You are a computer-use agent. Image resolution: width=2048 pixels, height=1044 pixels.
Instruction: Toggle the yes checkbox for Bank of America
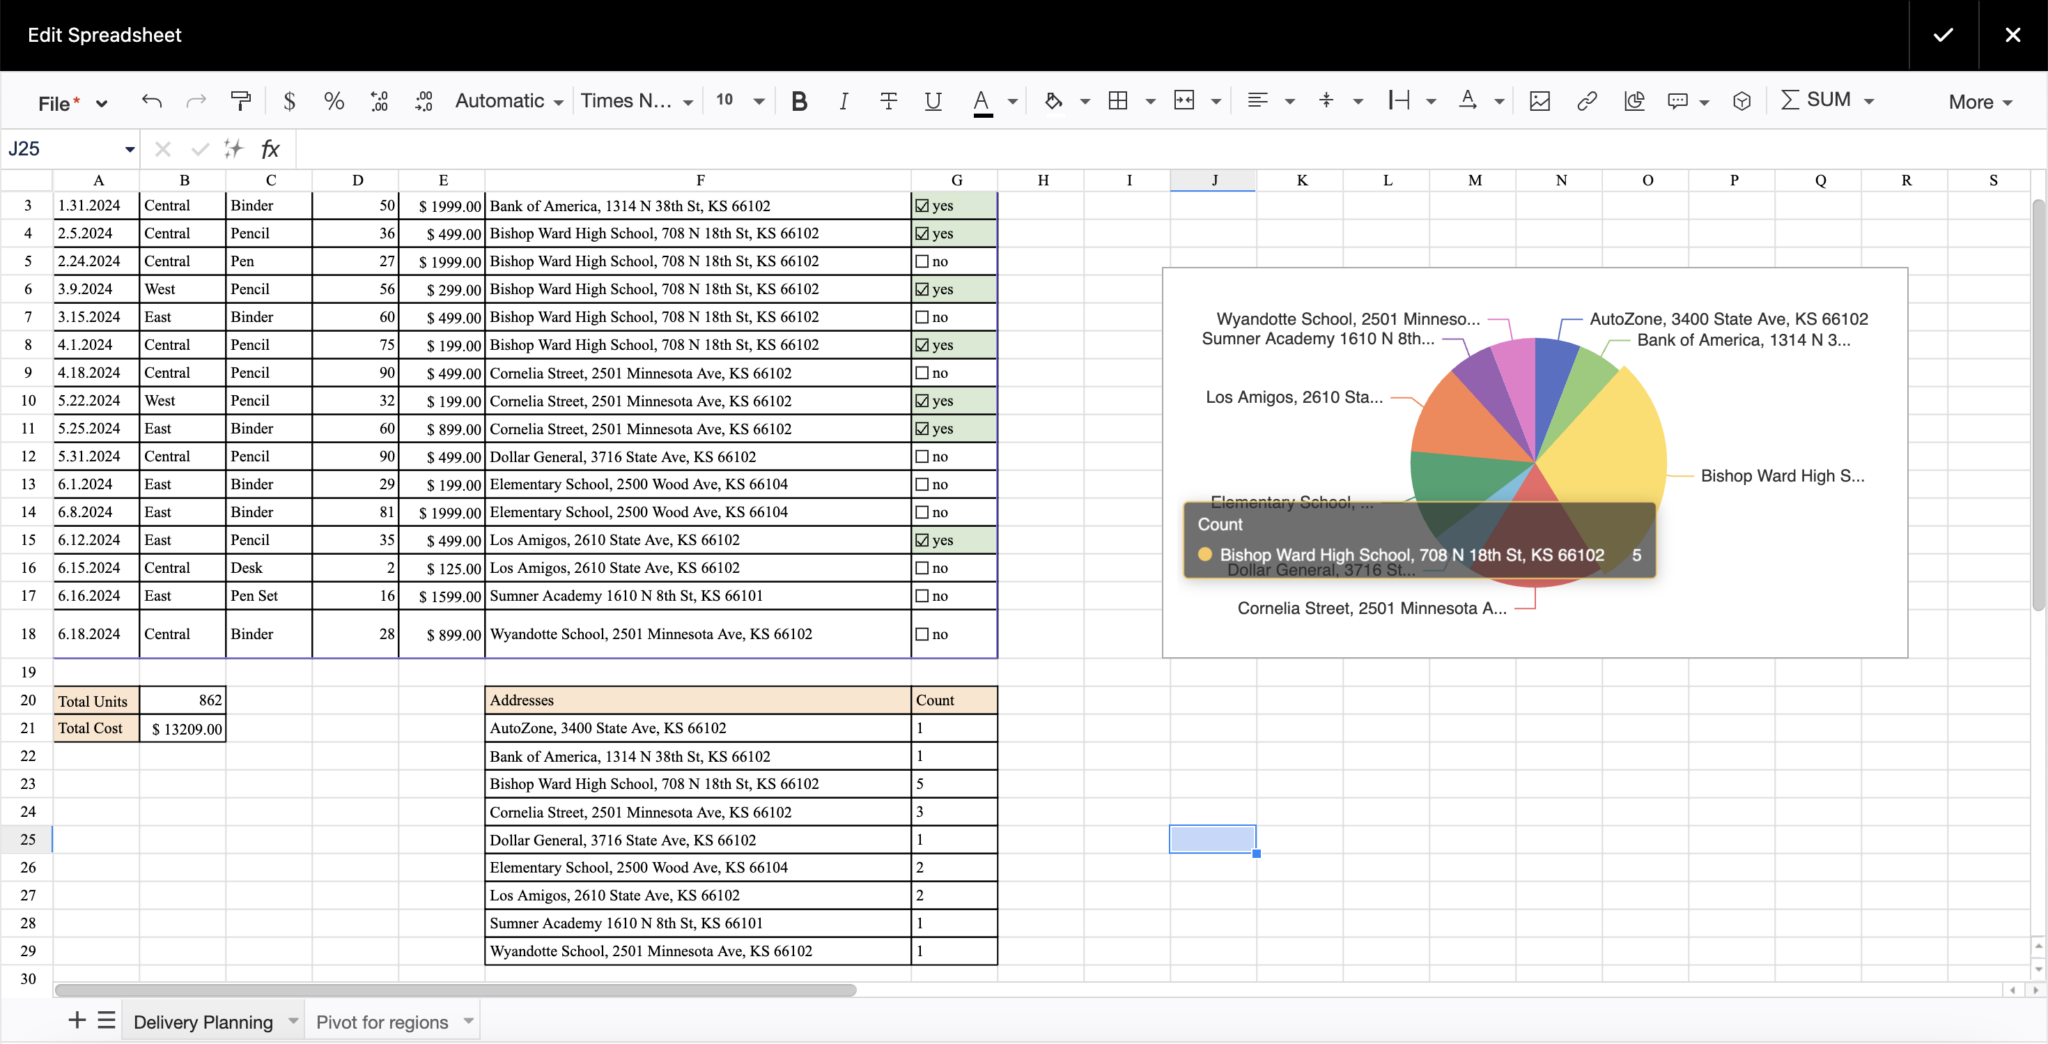coord(923,206)
